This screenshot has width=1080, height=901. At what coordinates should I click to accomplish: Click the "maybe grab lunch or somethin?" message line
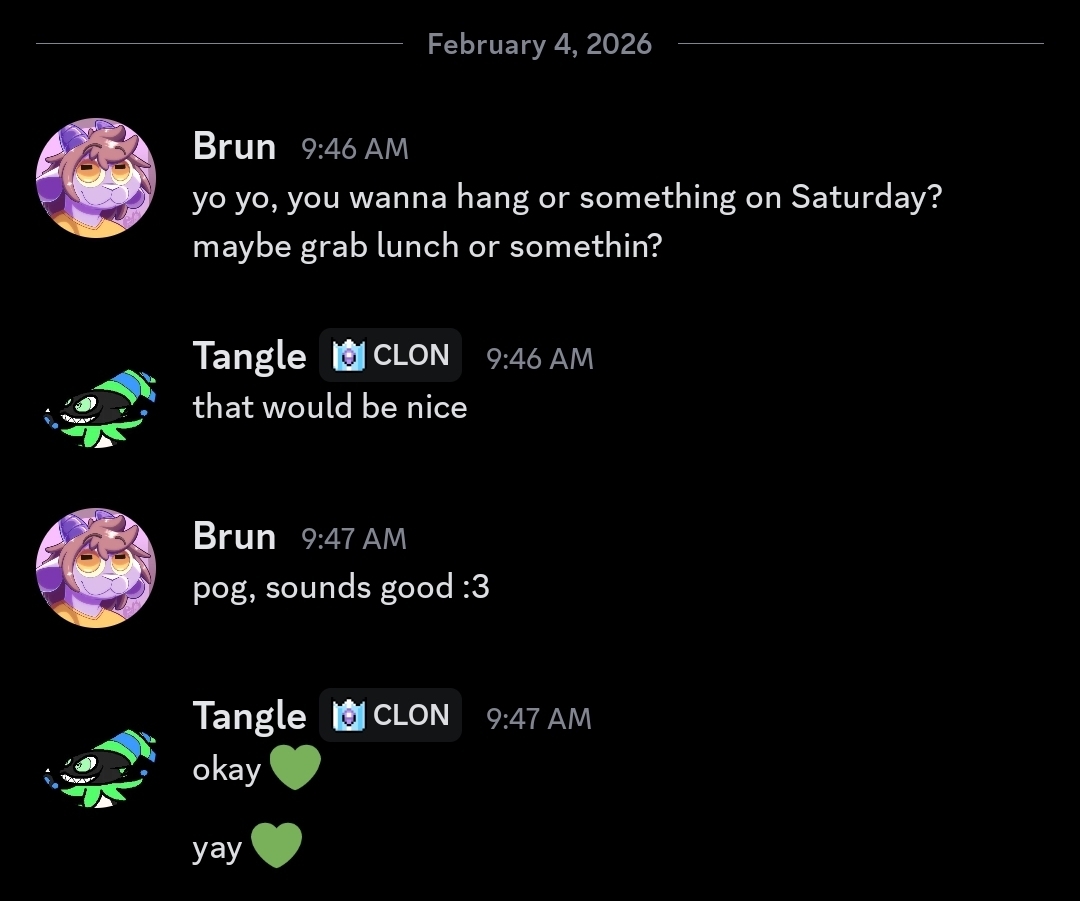pyautogui.click(x=427, y=246)
